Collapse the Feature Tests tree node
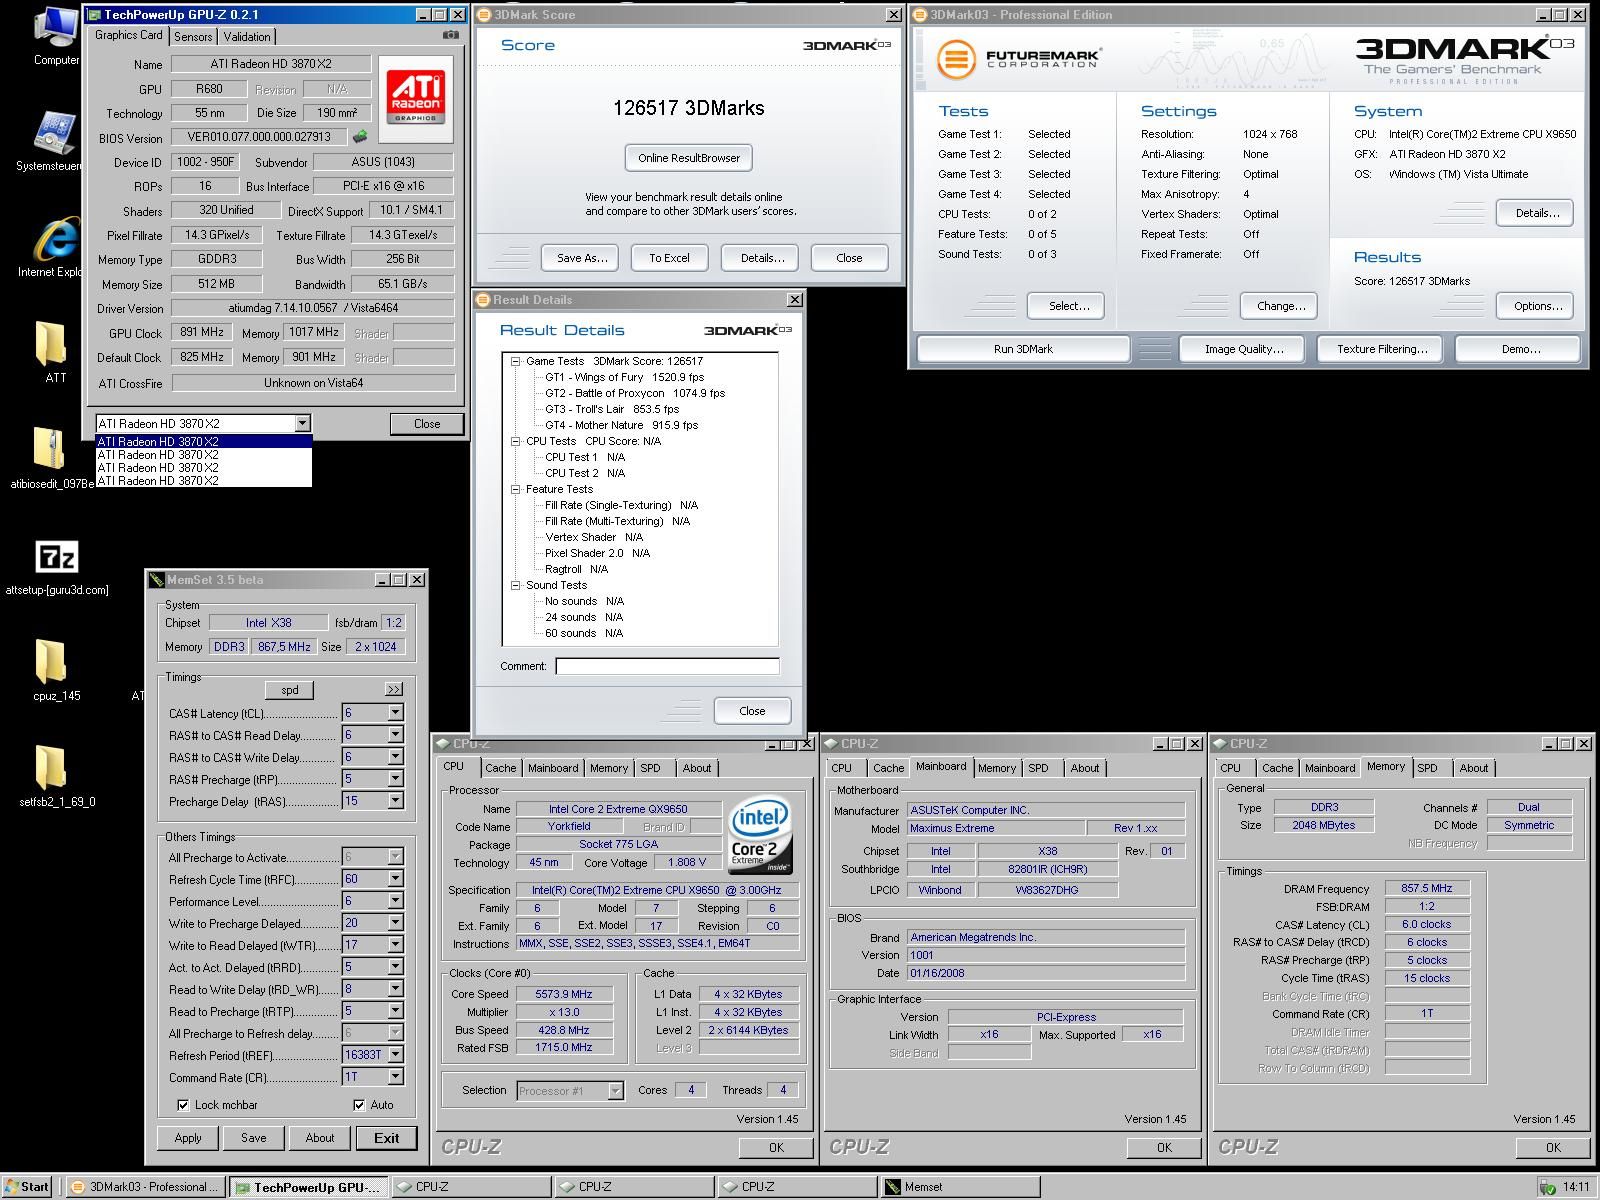 tap(516, 489)
